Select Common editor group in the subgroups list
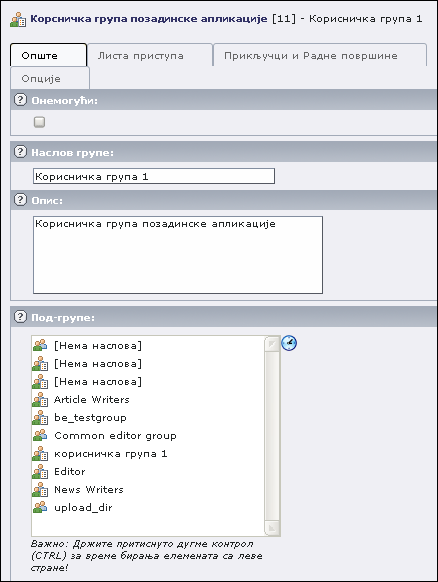The width and height of the screenshot is (438, 582). pos(115,435)
